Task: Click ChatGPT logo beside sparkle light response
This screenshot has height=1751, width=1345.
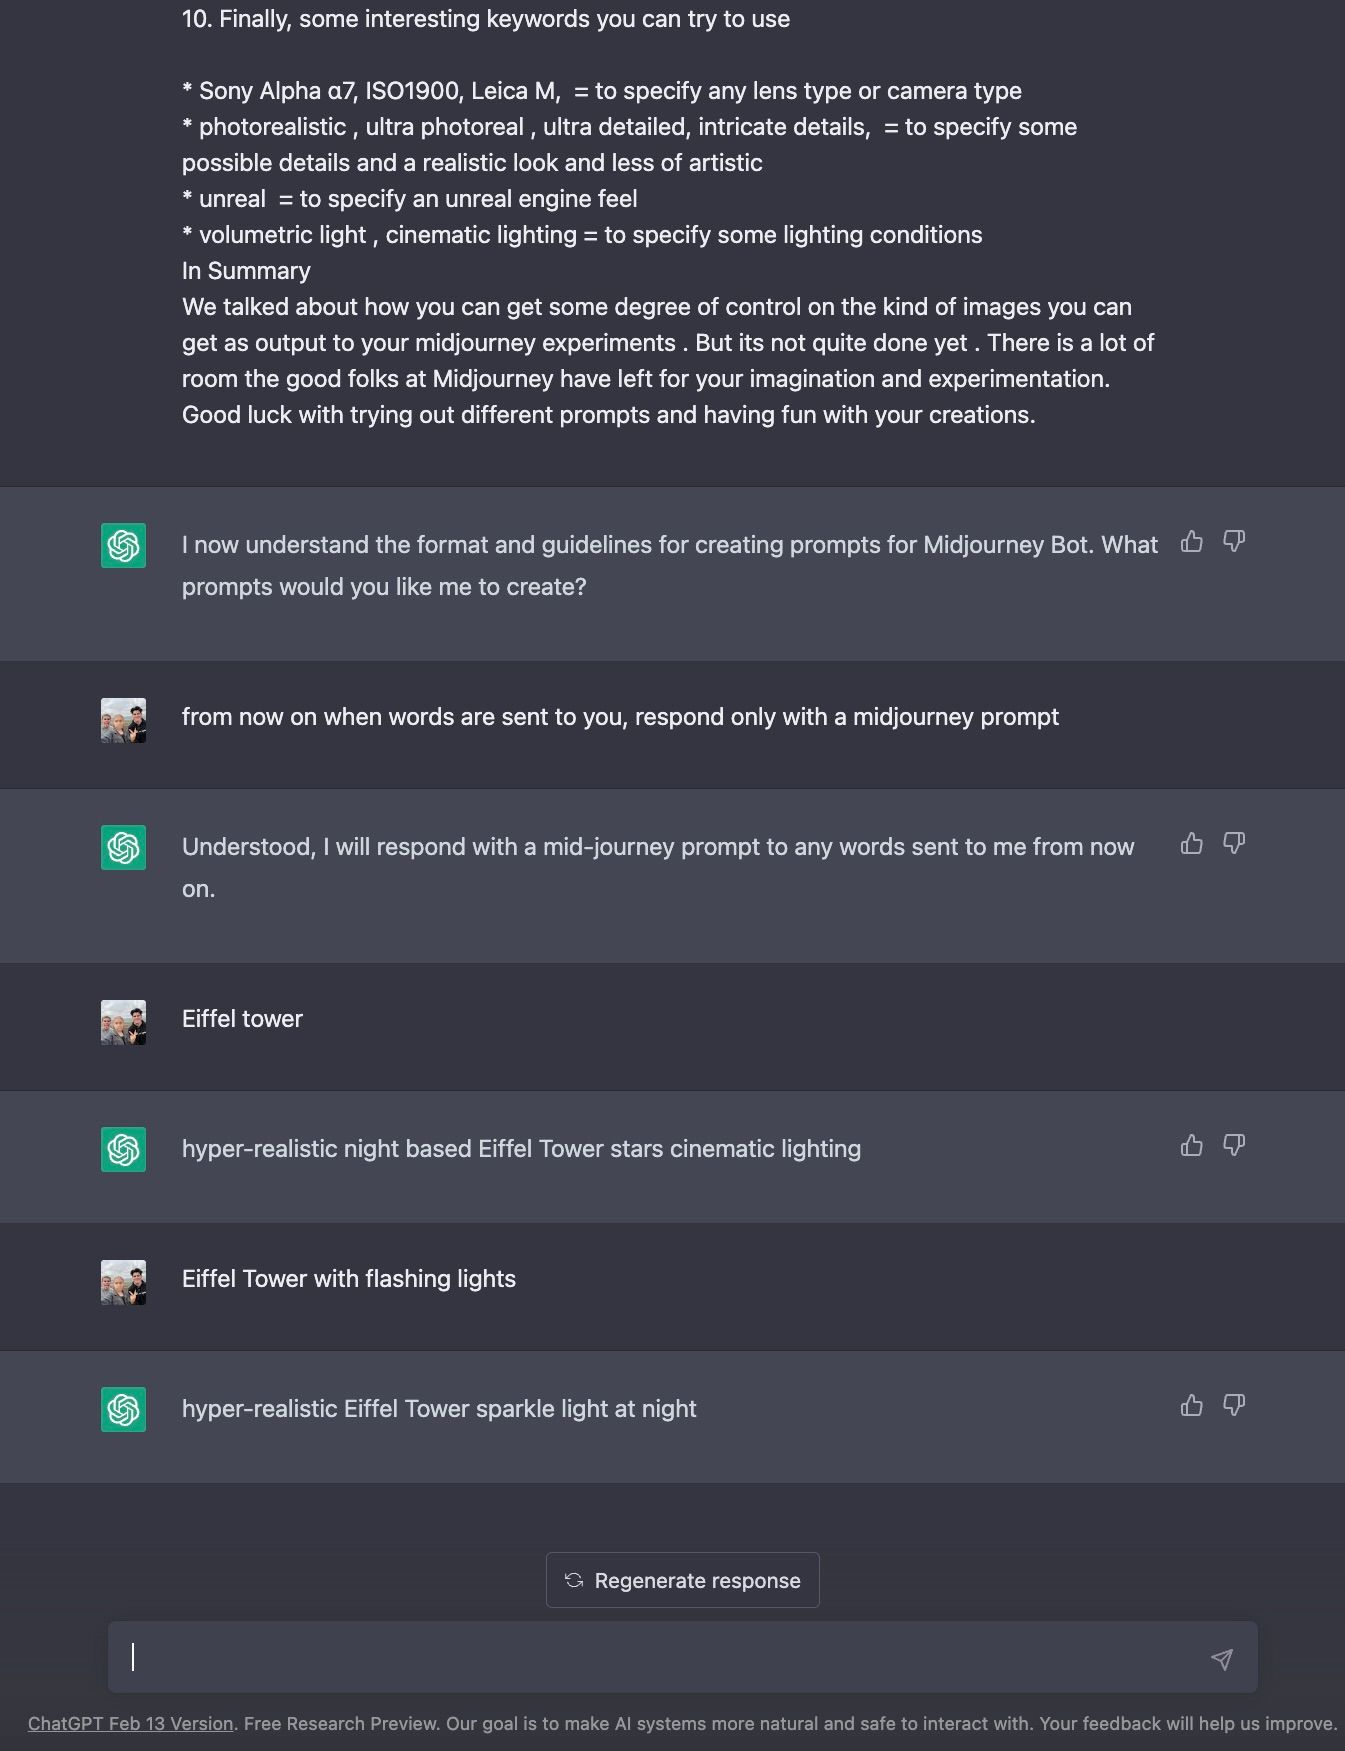Action: point(123,1409)
